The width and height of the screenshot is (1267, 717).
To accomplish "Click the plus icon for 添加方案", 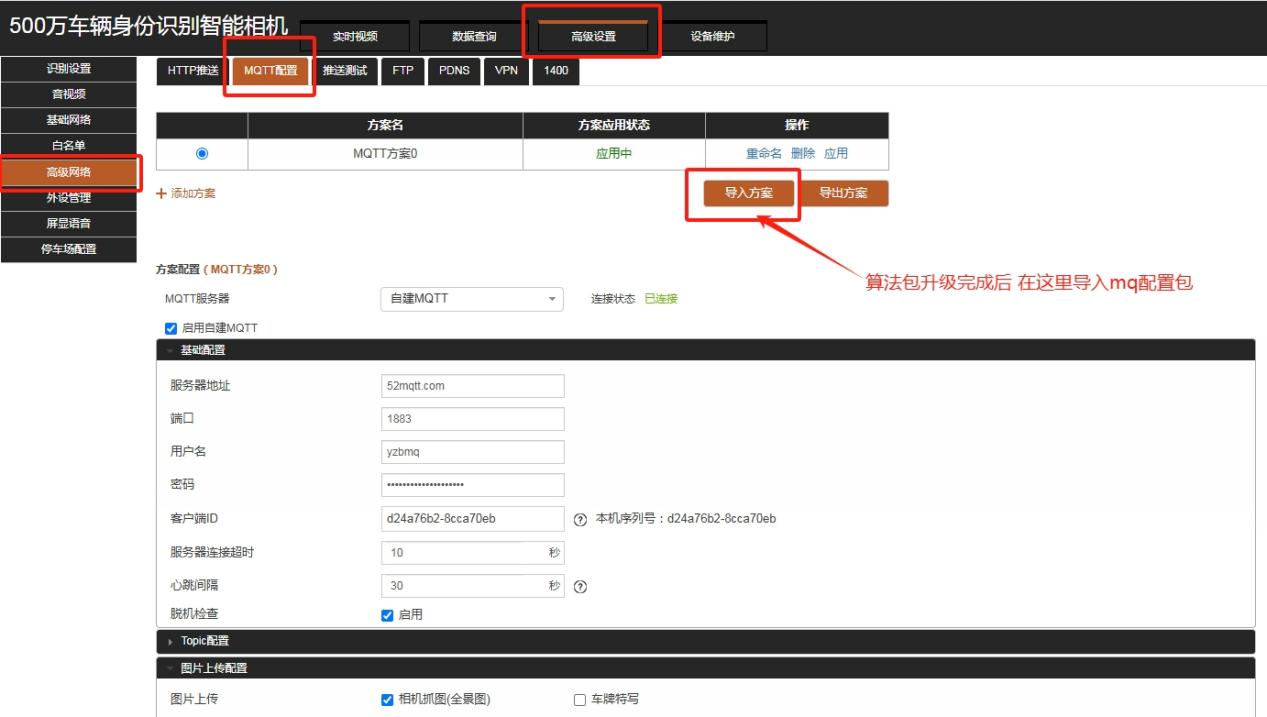I will tap(161, 193).
